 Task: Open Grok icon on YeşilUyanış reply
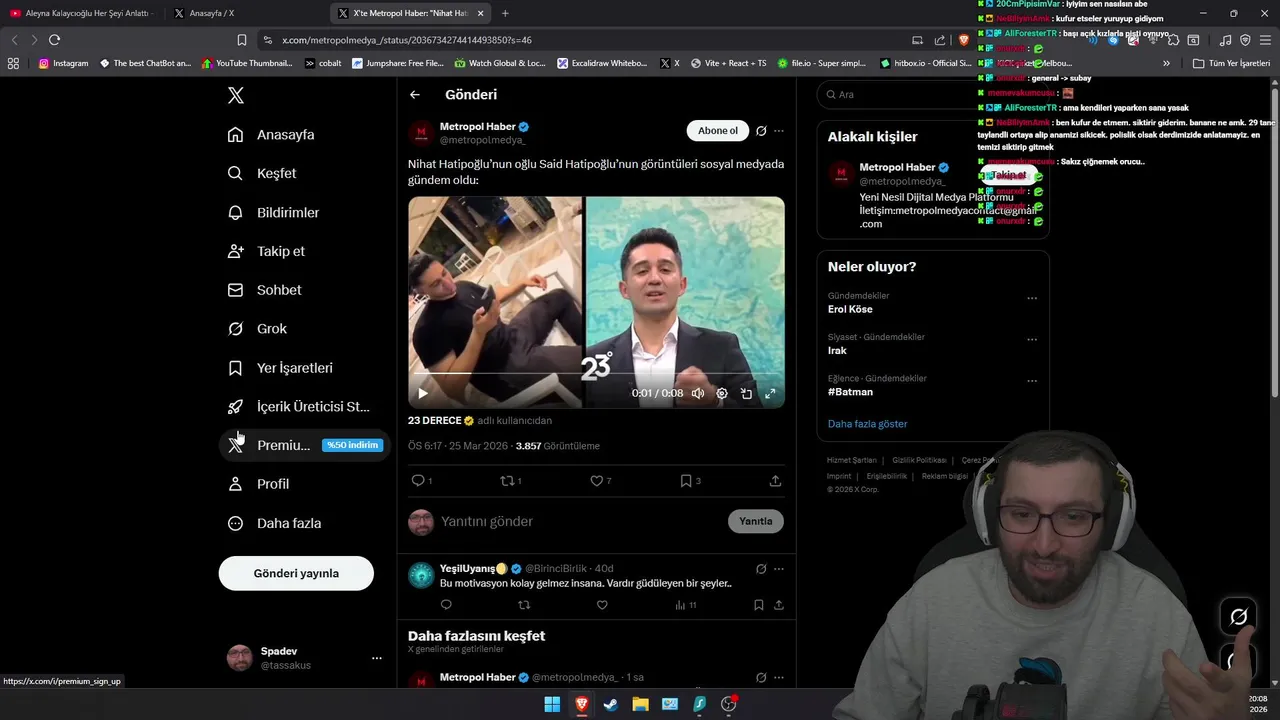pos(761,569)
